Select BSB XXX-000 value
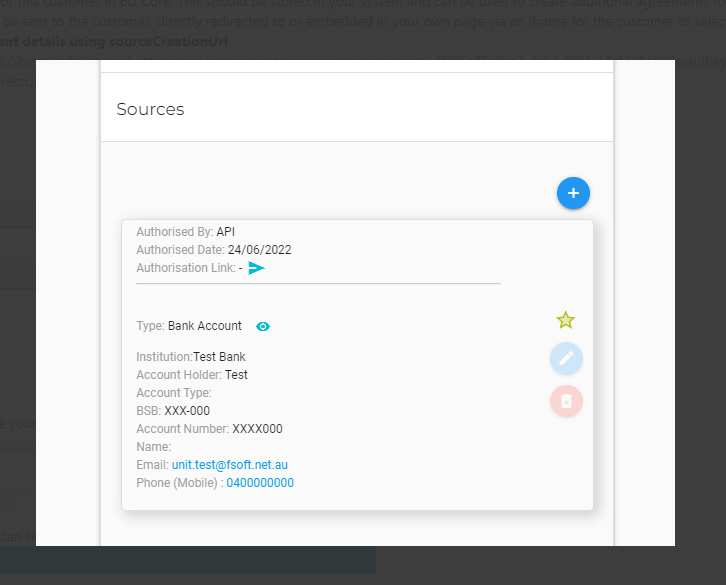Image resolution: width=726 pixels, height=585 pixels. tap(187, 411)
